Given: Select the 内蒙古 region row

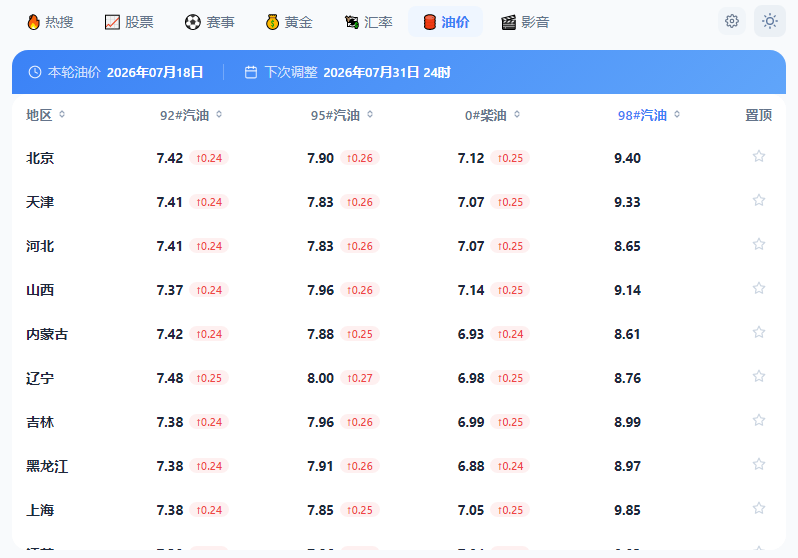Looking at the screenshot, I should tap(399, 334).
